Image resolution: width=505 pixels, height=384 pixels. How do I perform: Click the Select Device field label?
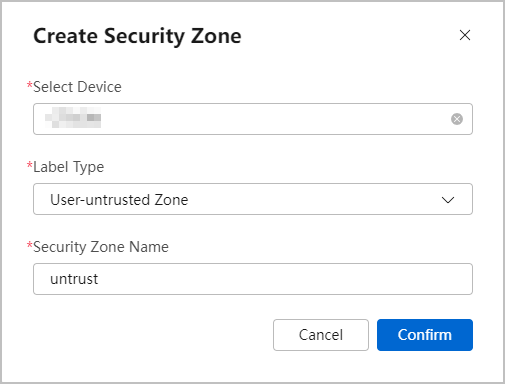77,87
